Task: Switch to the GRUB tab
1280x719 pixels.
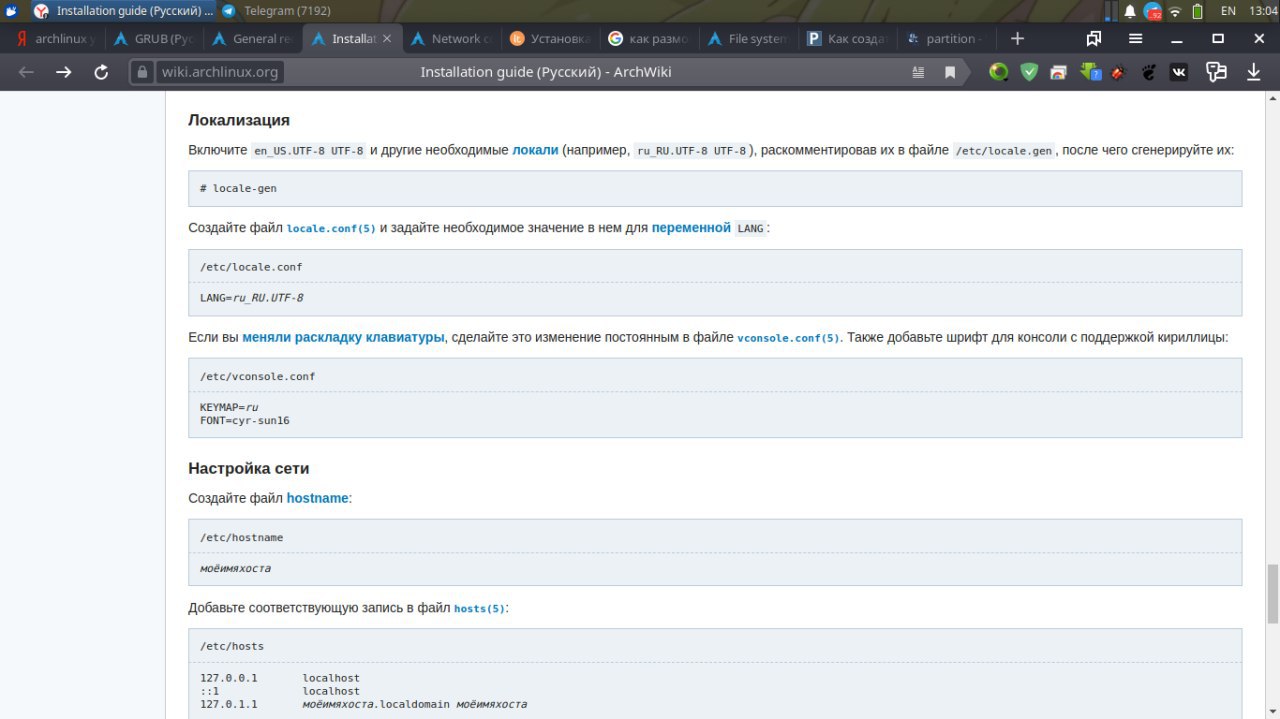Action: click(154, 39)
